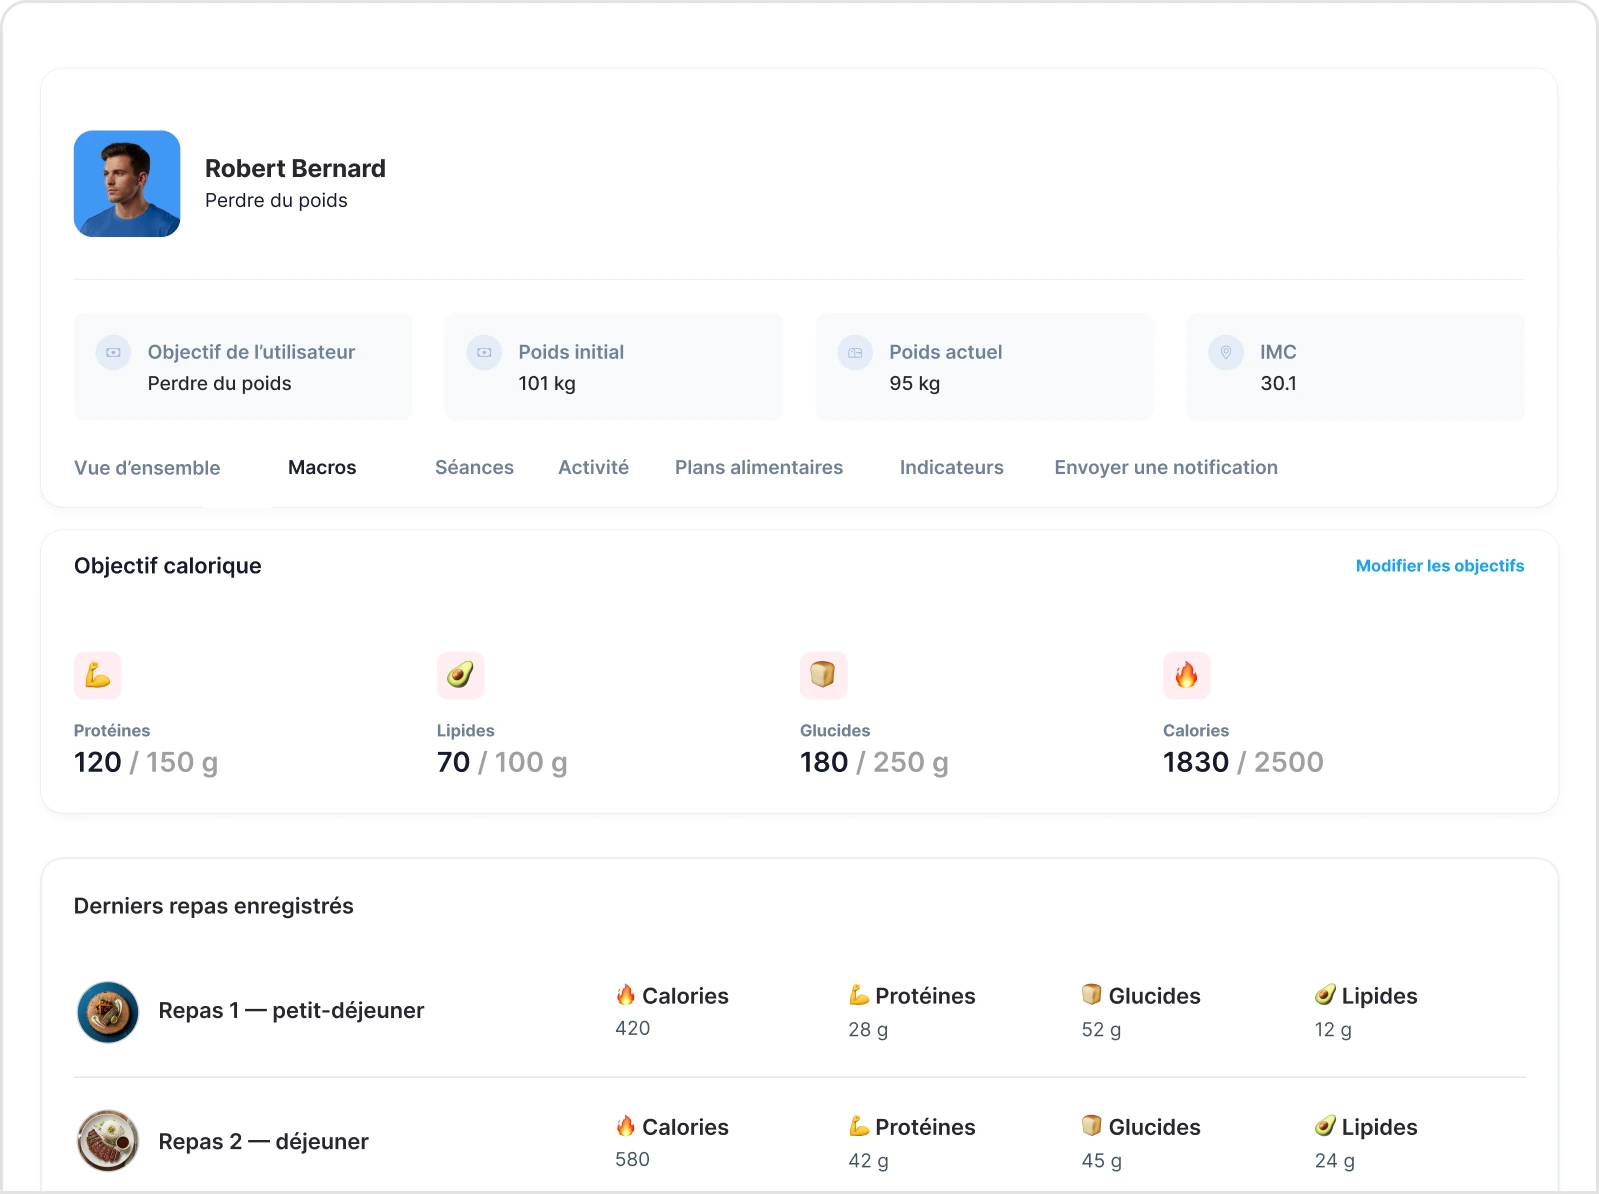Click the Repas 1 — petit-déjeuner label
This screenshot has width=1599, height=1194.
(x=291, y=1010)
